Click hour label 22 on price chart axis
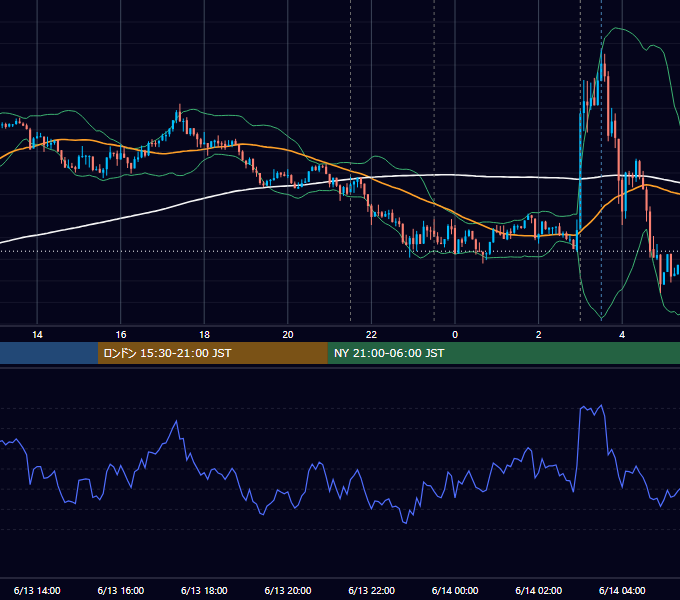 [371, 335]
